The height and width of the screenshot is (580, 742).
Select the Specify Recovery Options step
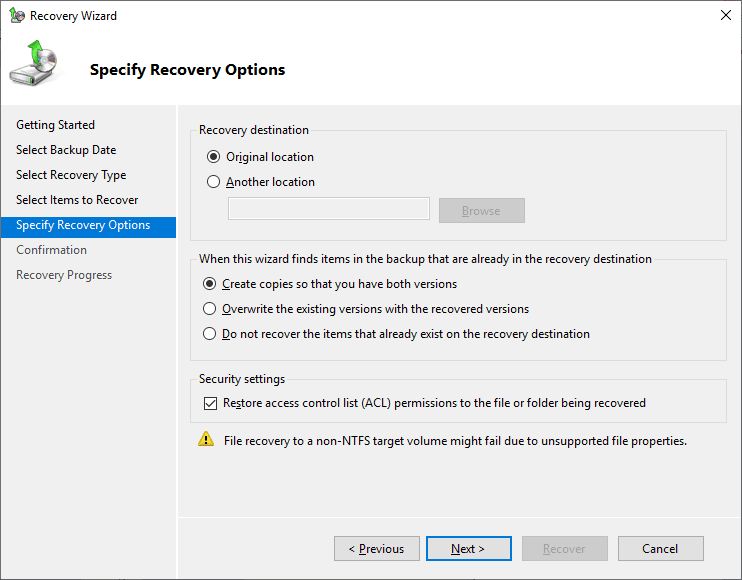point(88,227)
